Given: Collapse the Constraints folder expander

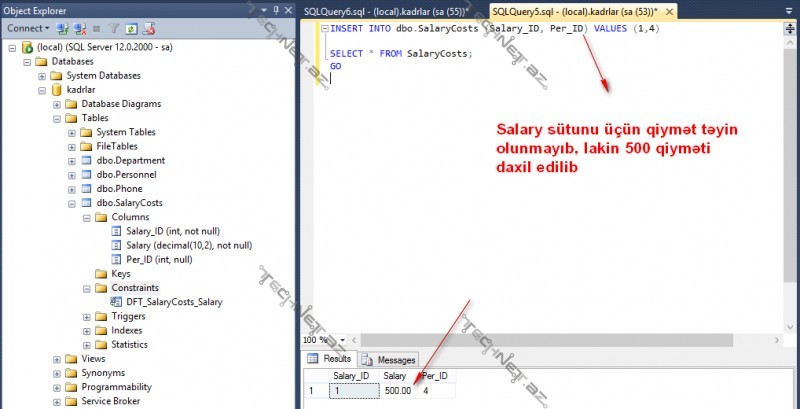Looking at the screenshot, I should point(86,288).
